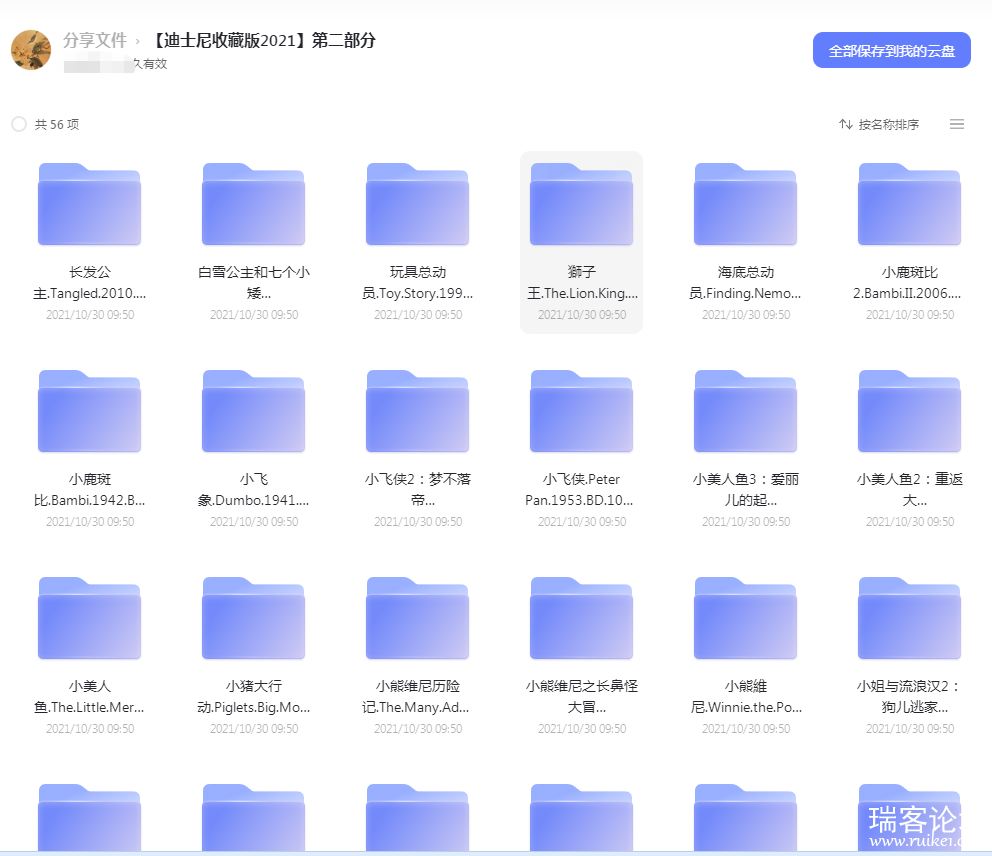Open the 小飞侠2：梦不落帝 folder icon
Screen dimensions: 992x856
[x=418, y=411]
